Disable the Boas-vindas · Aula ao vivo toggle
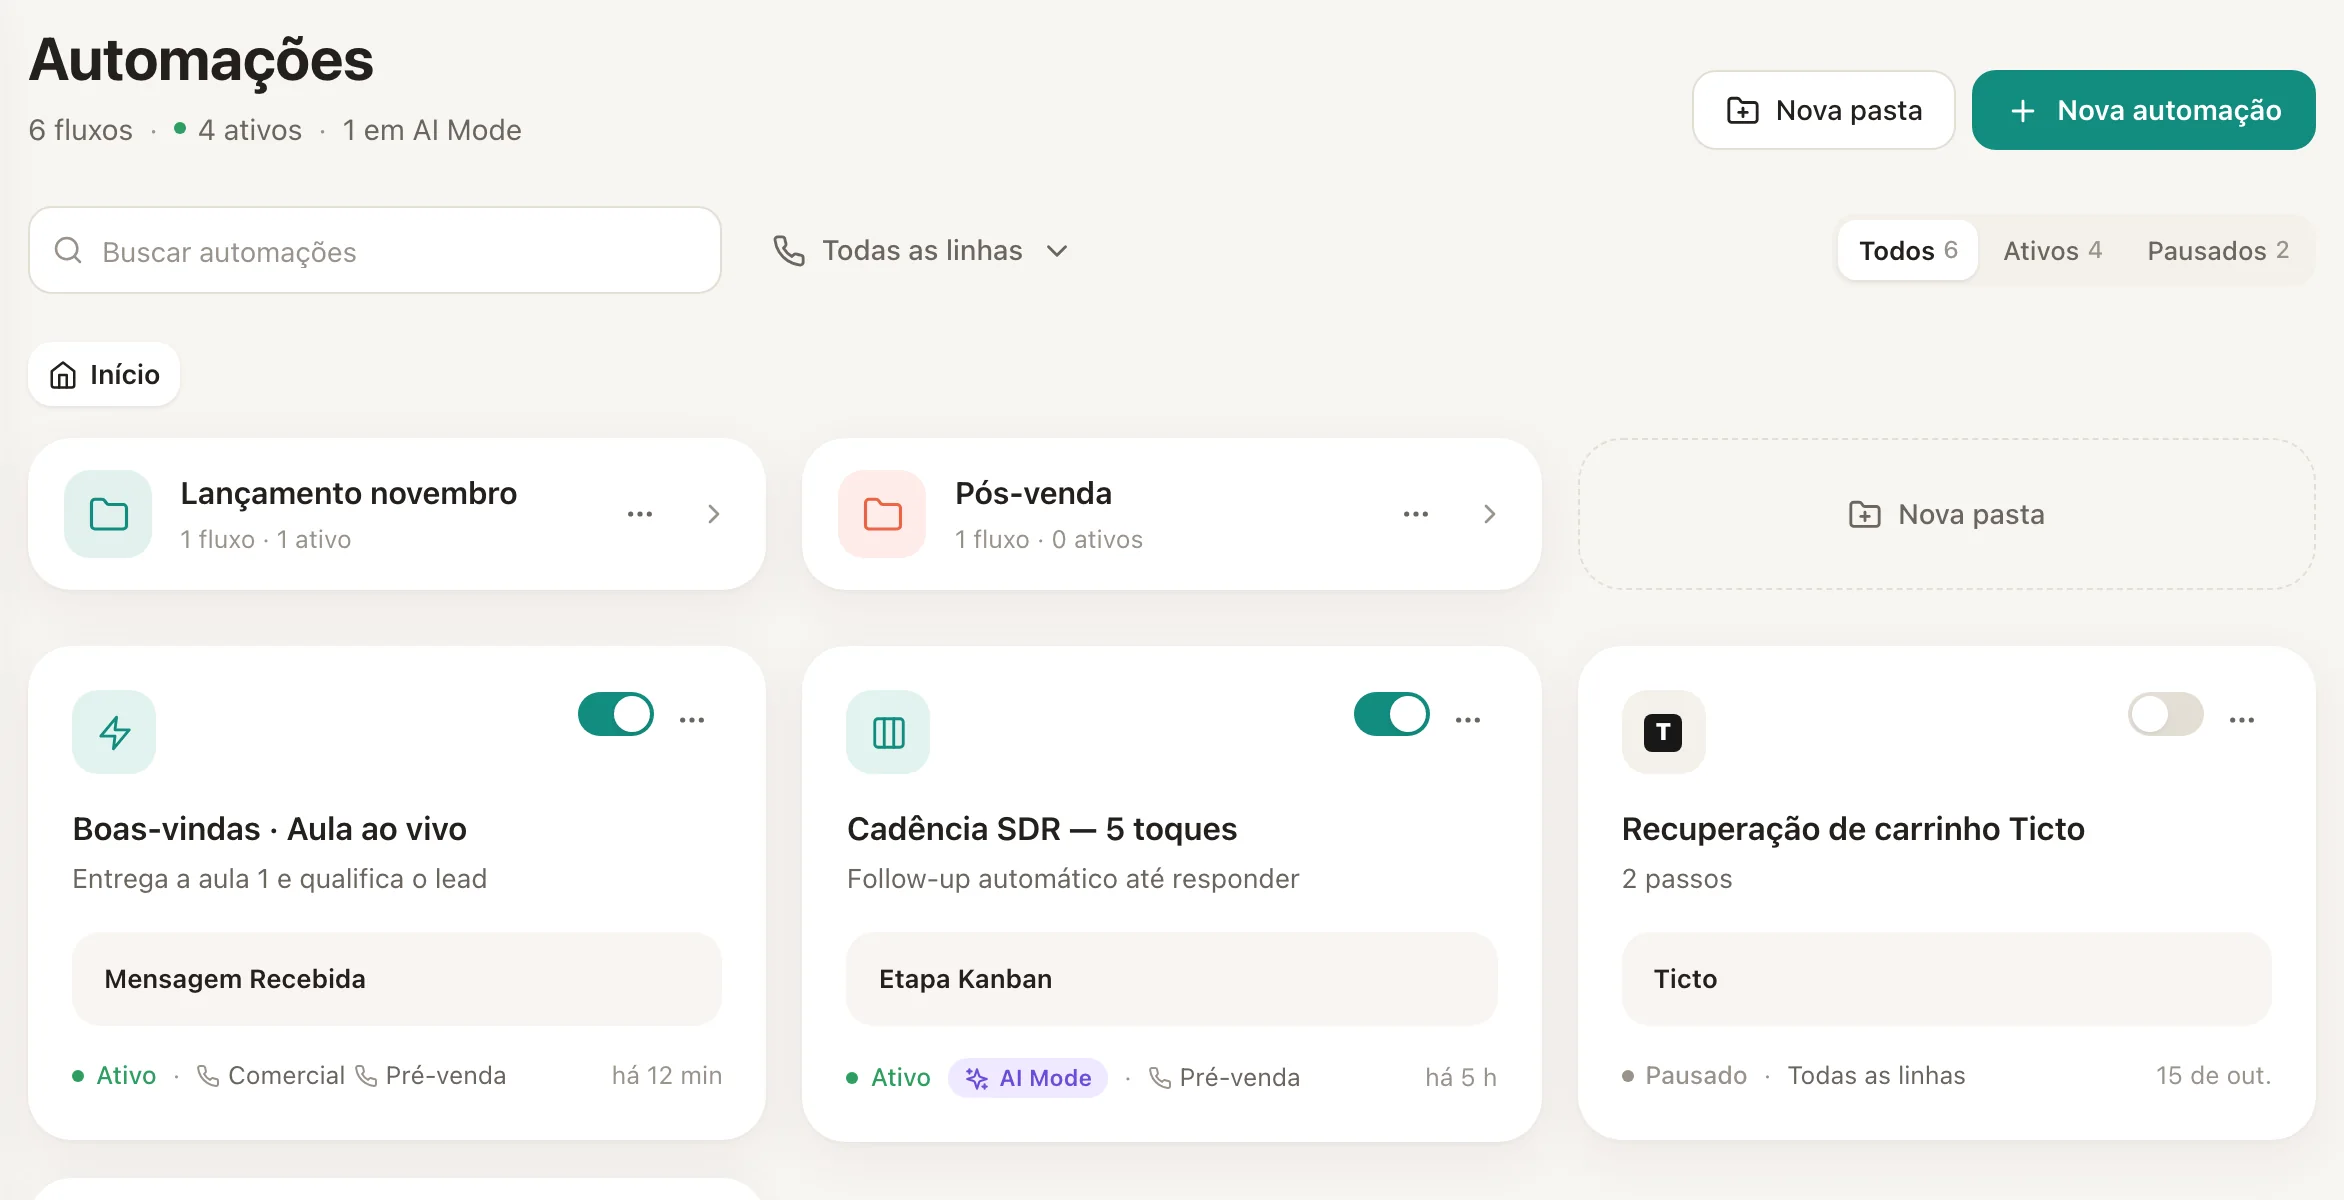 tap(616, 714)
